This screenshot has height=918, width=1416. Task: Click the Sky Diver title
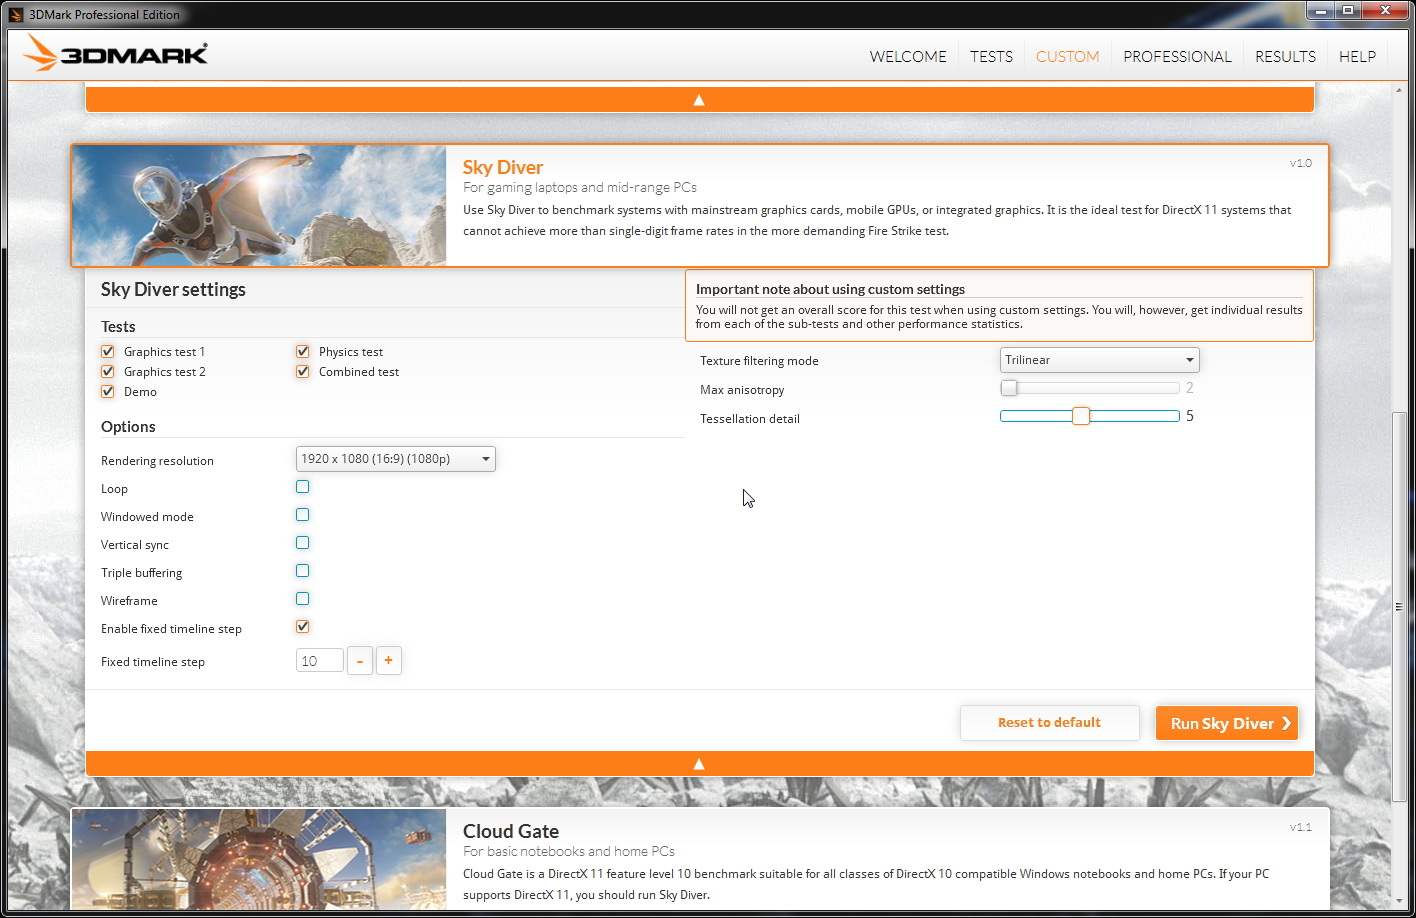[x=503, y=167]
